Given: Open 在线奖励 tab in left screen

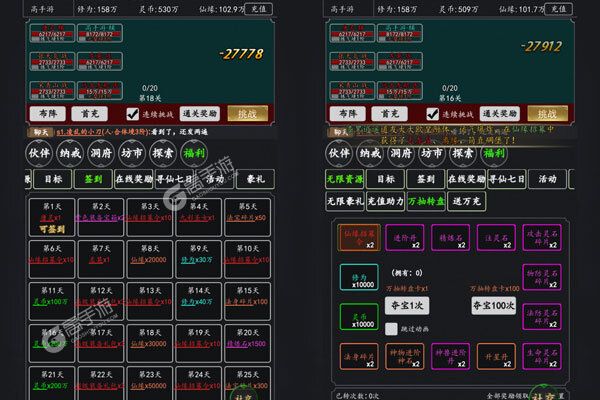Looking at the screenshot, I should [134, 179].
